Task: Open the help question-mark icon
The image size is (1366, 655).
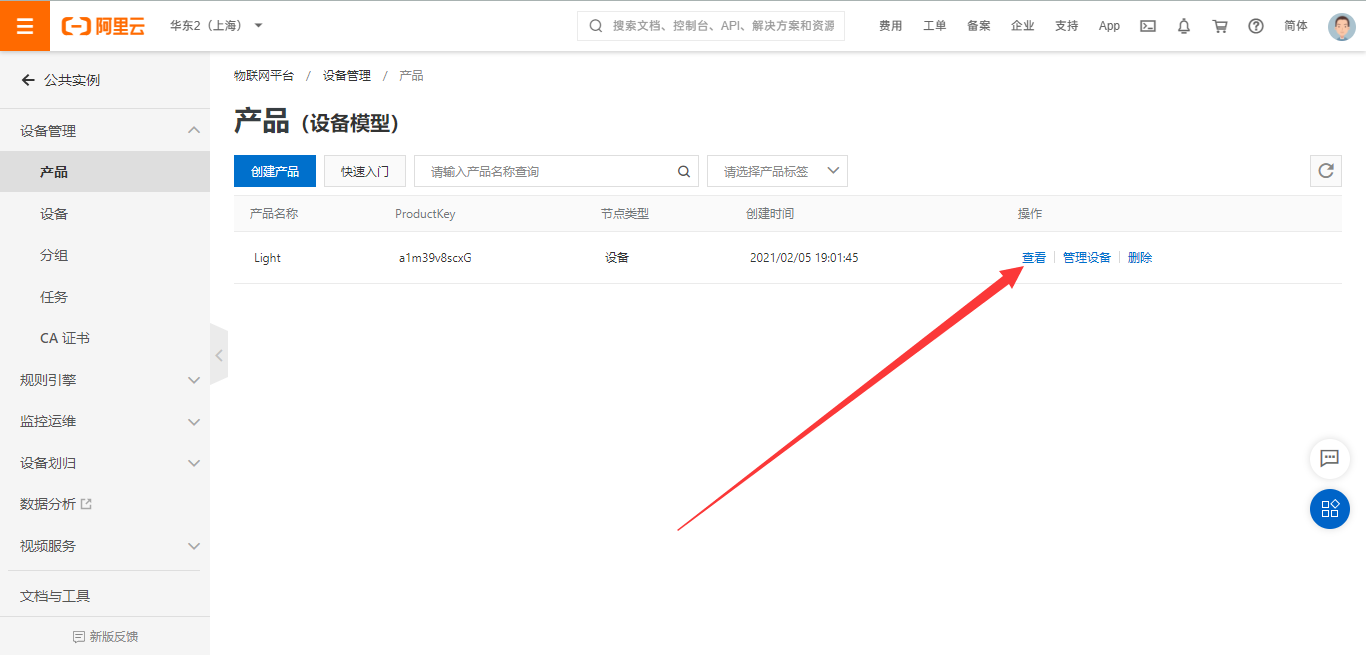Action: point(1255,26)
